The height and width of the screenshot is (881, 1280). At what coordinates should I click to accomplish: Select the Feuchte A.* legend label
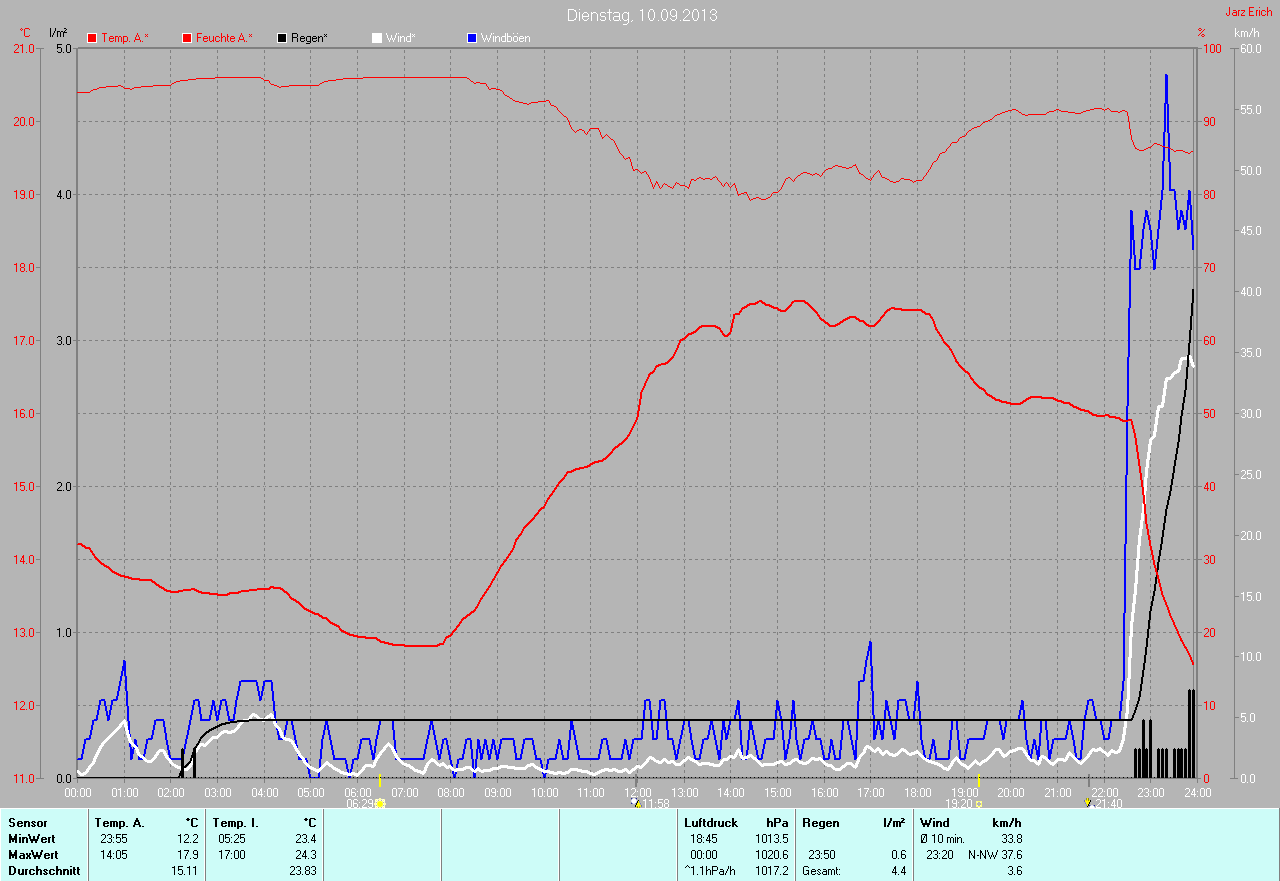224,38
